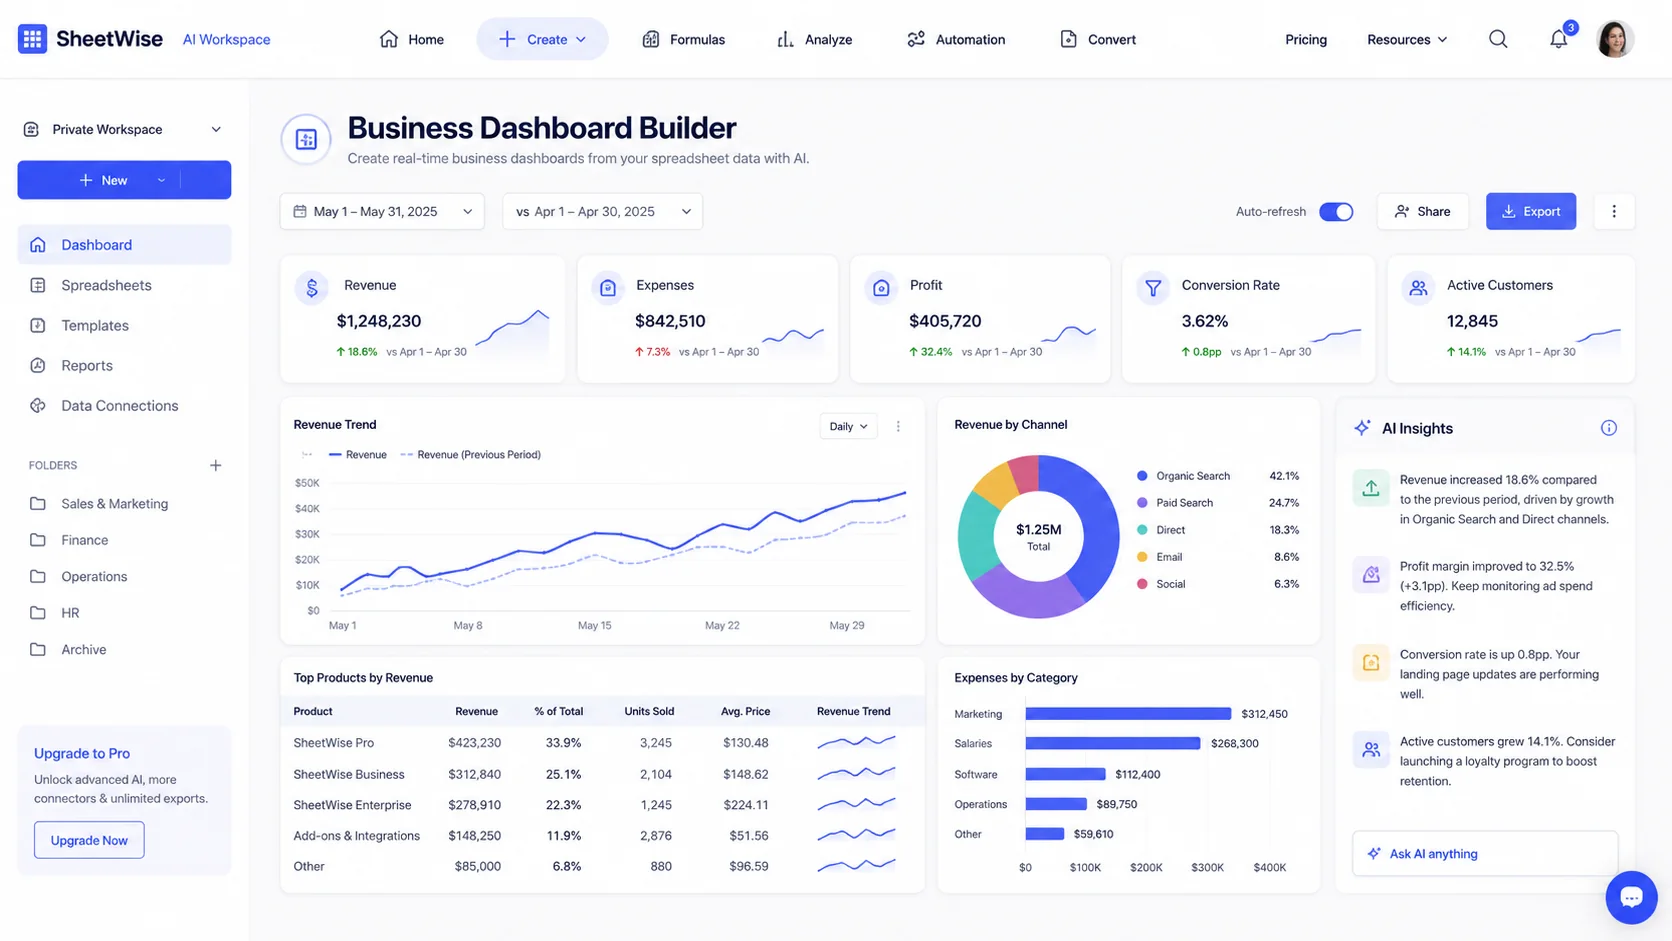
Task: Select Spreadsheets in the sidebar
Action: pos(124,285)
